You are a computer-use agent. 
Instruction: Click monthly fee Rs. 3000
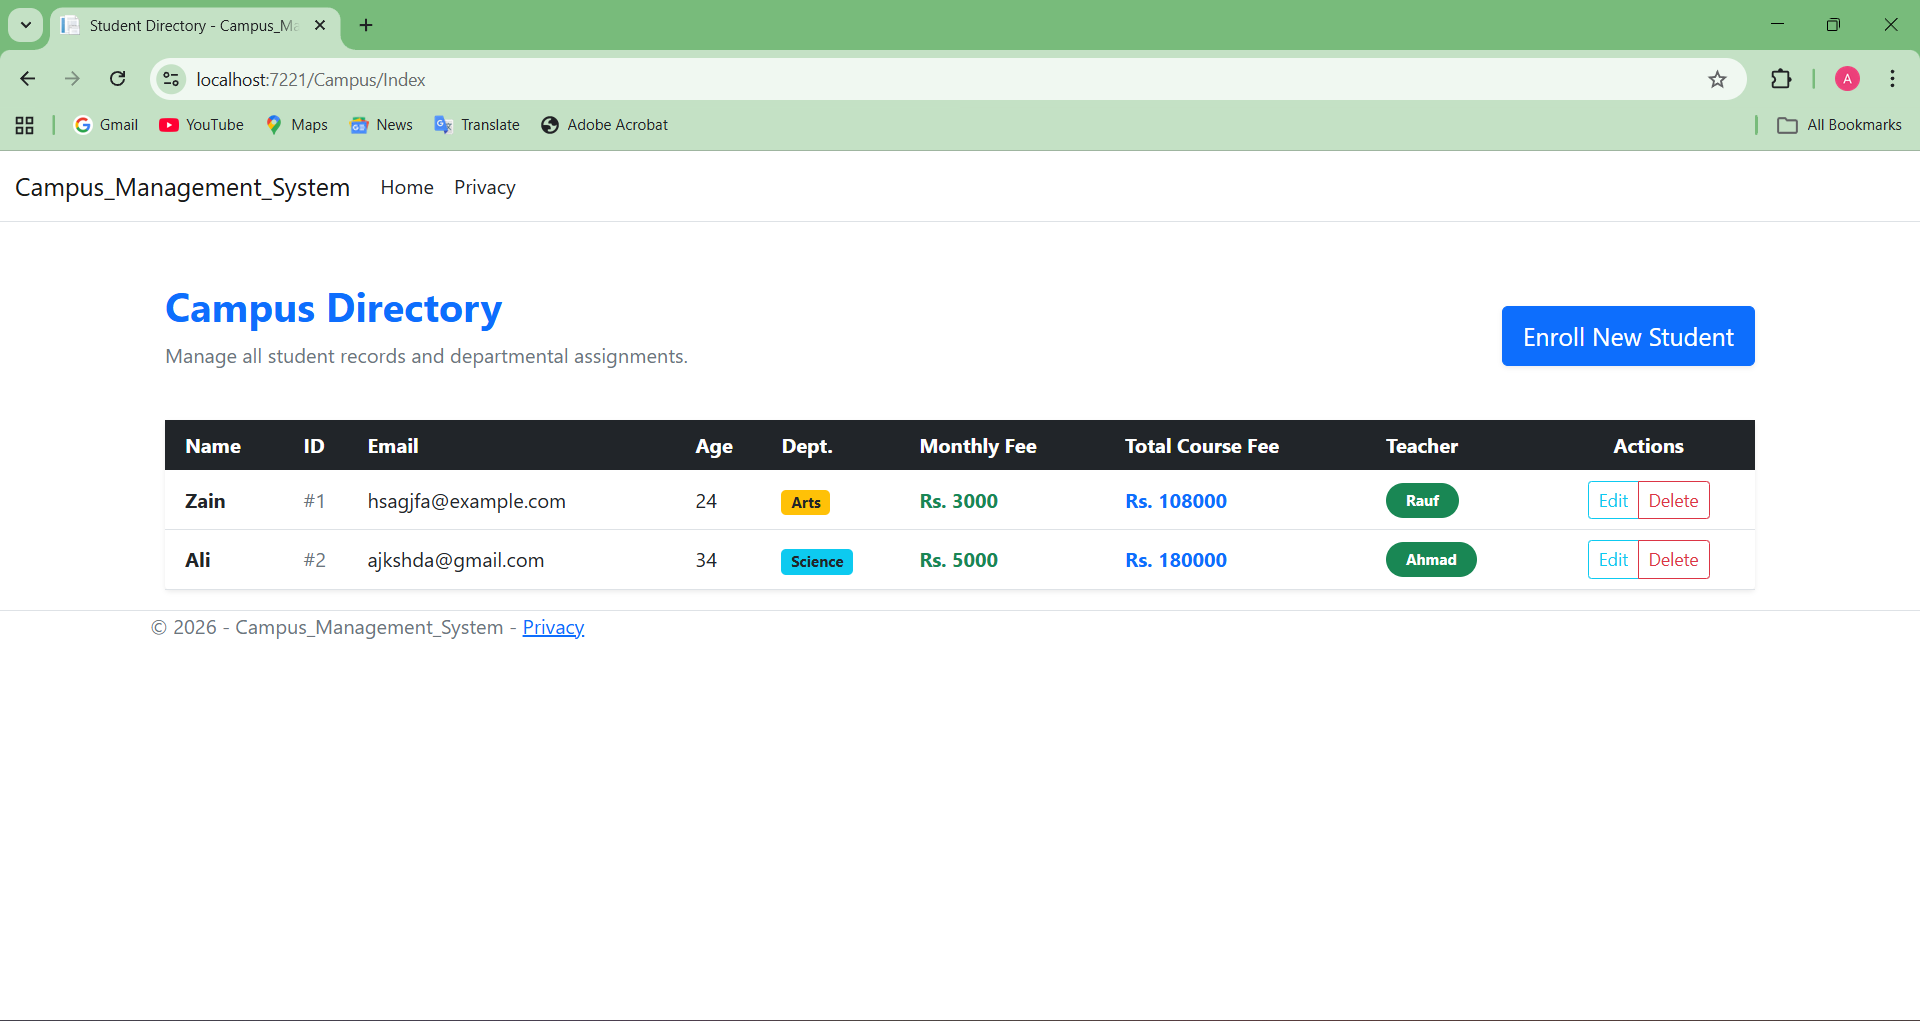pyautogui.click(x=959, y=501)
